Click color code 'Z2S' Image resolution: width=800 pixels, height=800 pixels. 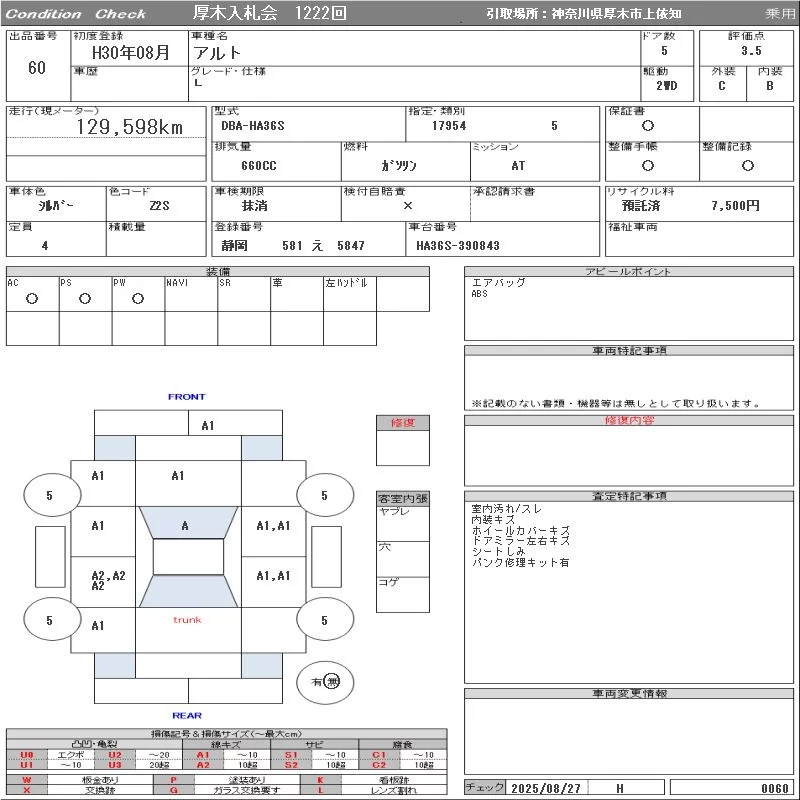point(159,206)
